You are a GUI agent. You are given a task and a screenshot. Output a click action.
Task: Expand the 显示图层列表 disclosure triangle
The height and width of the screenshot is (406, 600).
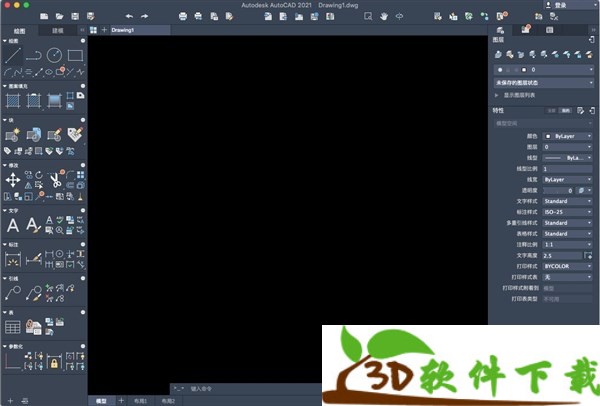coord(497,95)
